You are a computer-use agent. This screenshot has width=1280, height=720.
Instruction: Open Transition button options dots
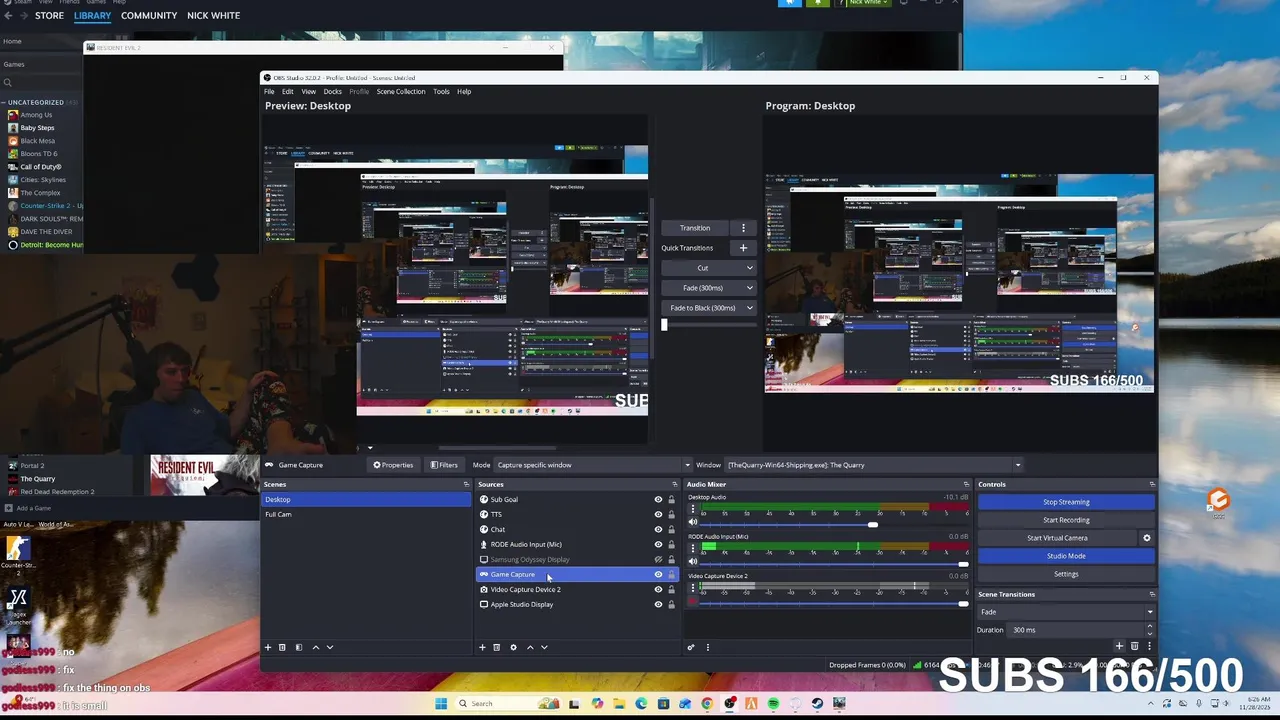(x=743, y=228)
